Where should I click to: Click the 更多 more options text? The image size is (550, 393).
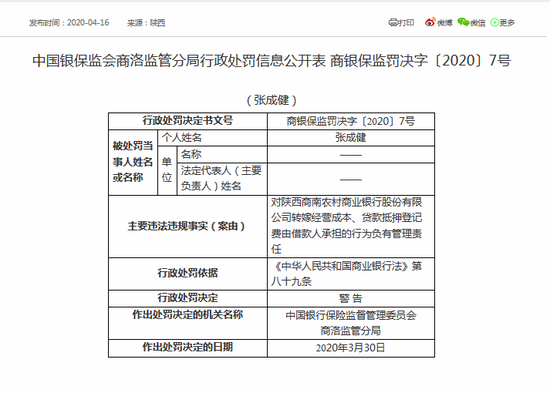point(507,23)
